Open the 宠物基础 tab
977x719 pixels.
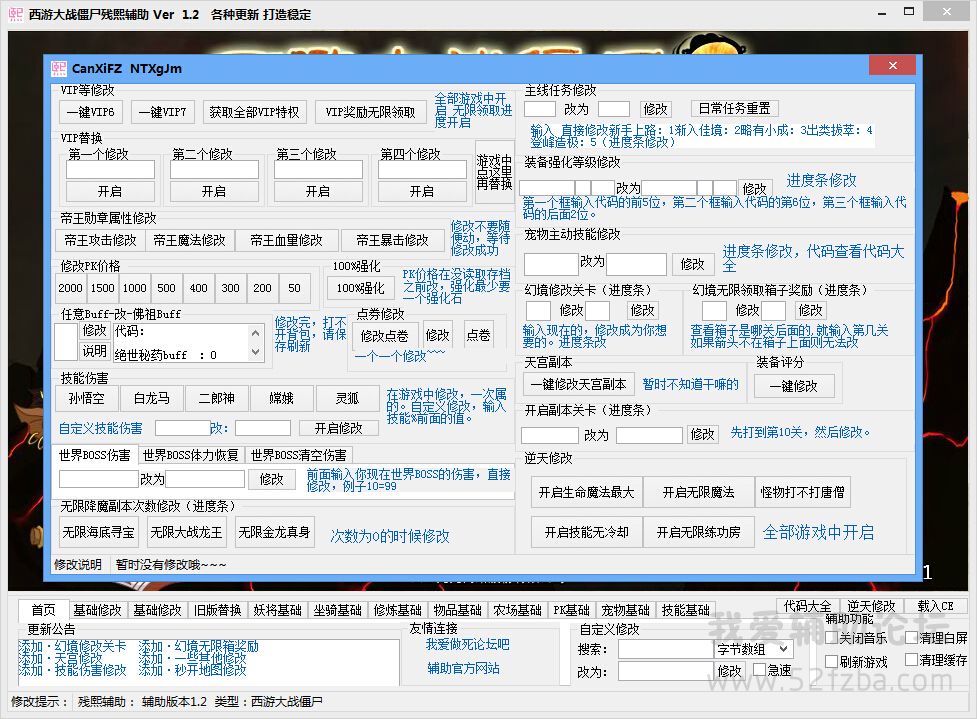(x=625, y=610)
